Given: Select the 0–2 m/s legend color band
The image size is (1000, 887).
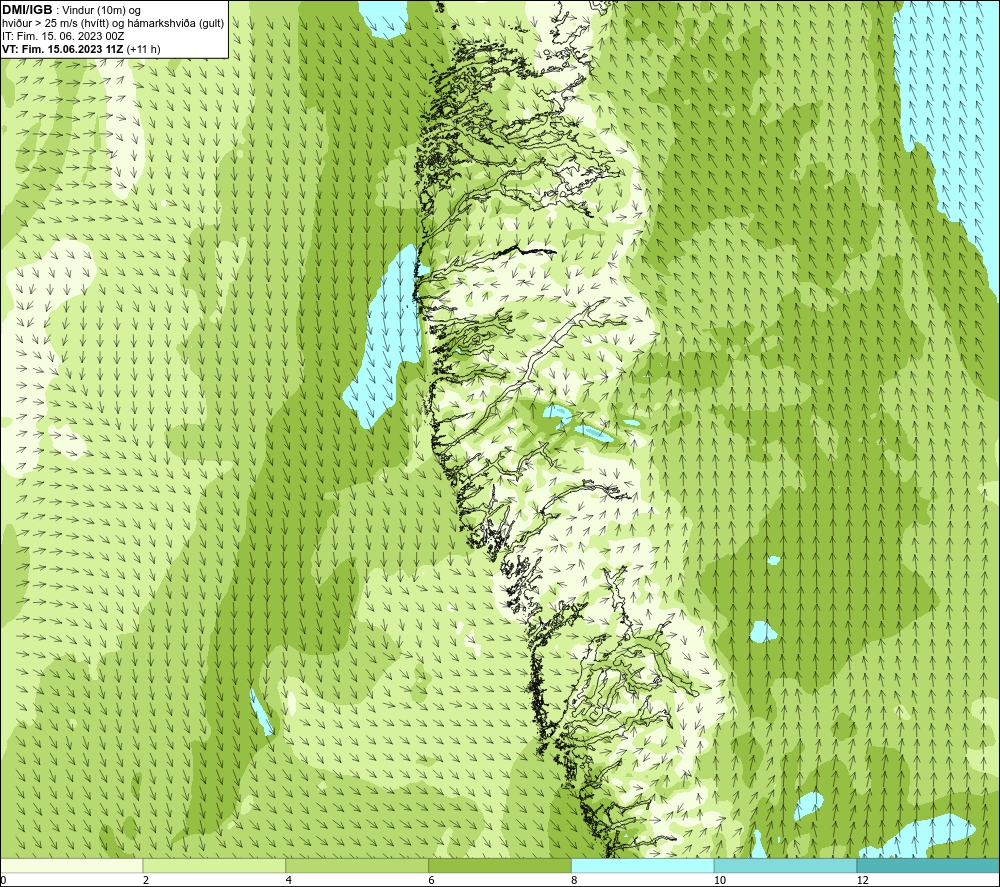Looking at the screenshot, I should pos(71,866).
